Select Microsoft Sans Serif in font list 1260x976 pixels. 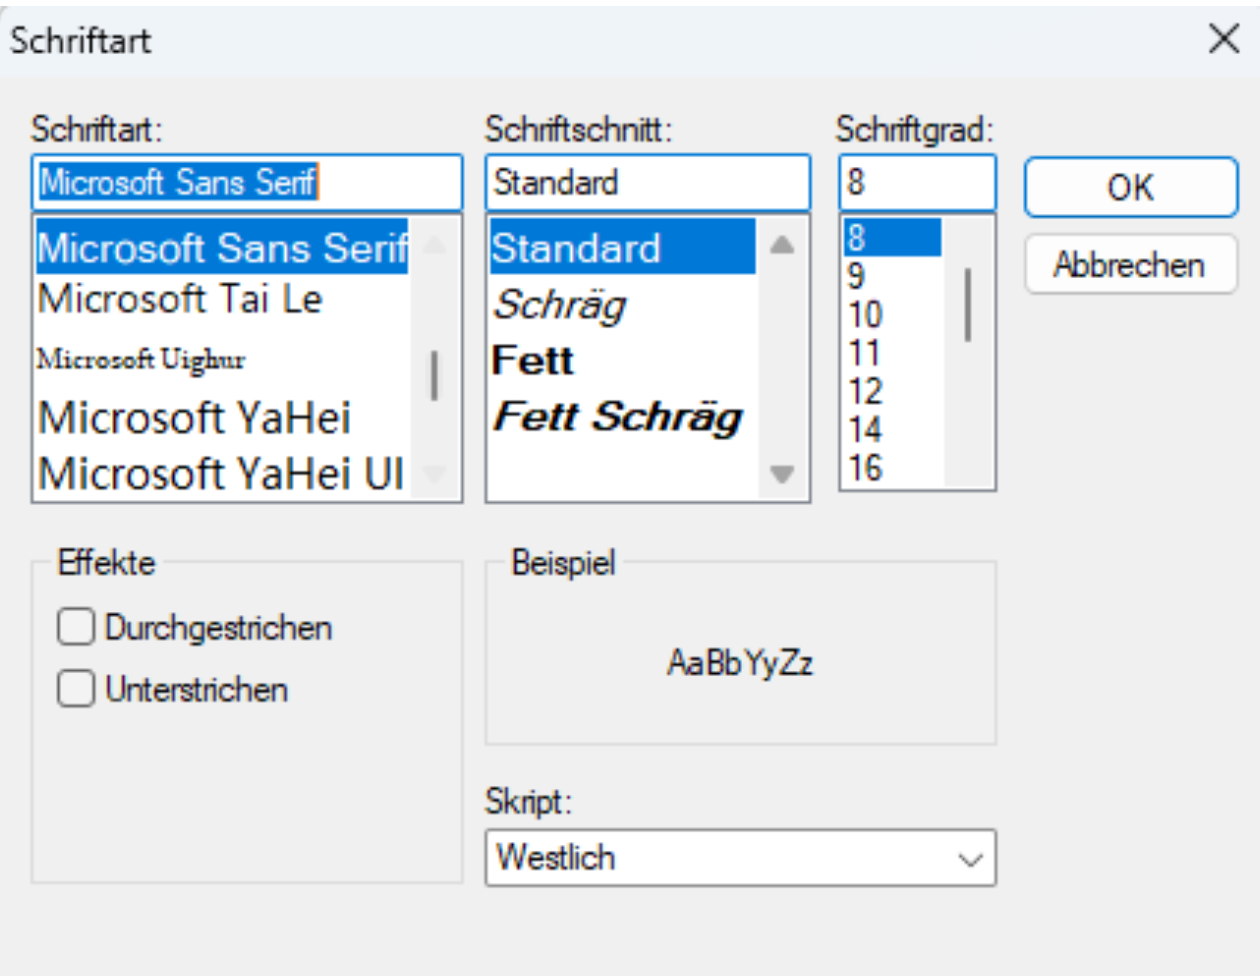coord(222,247)
